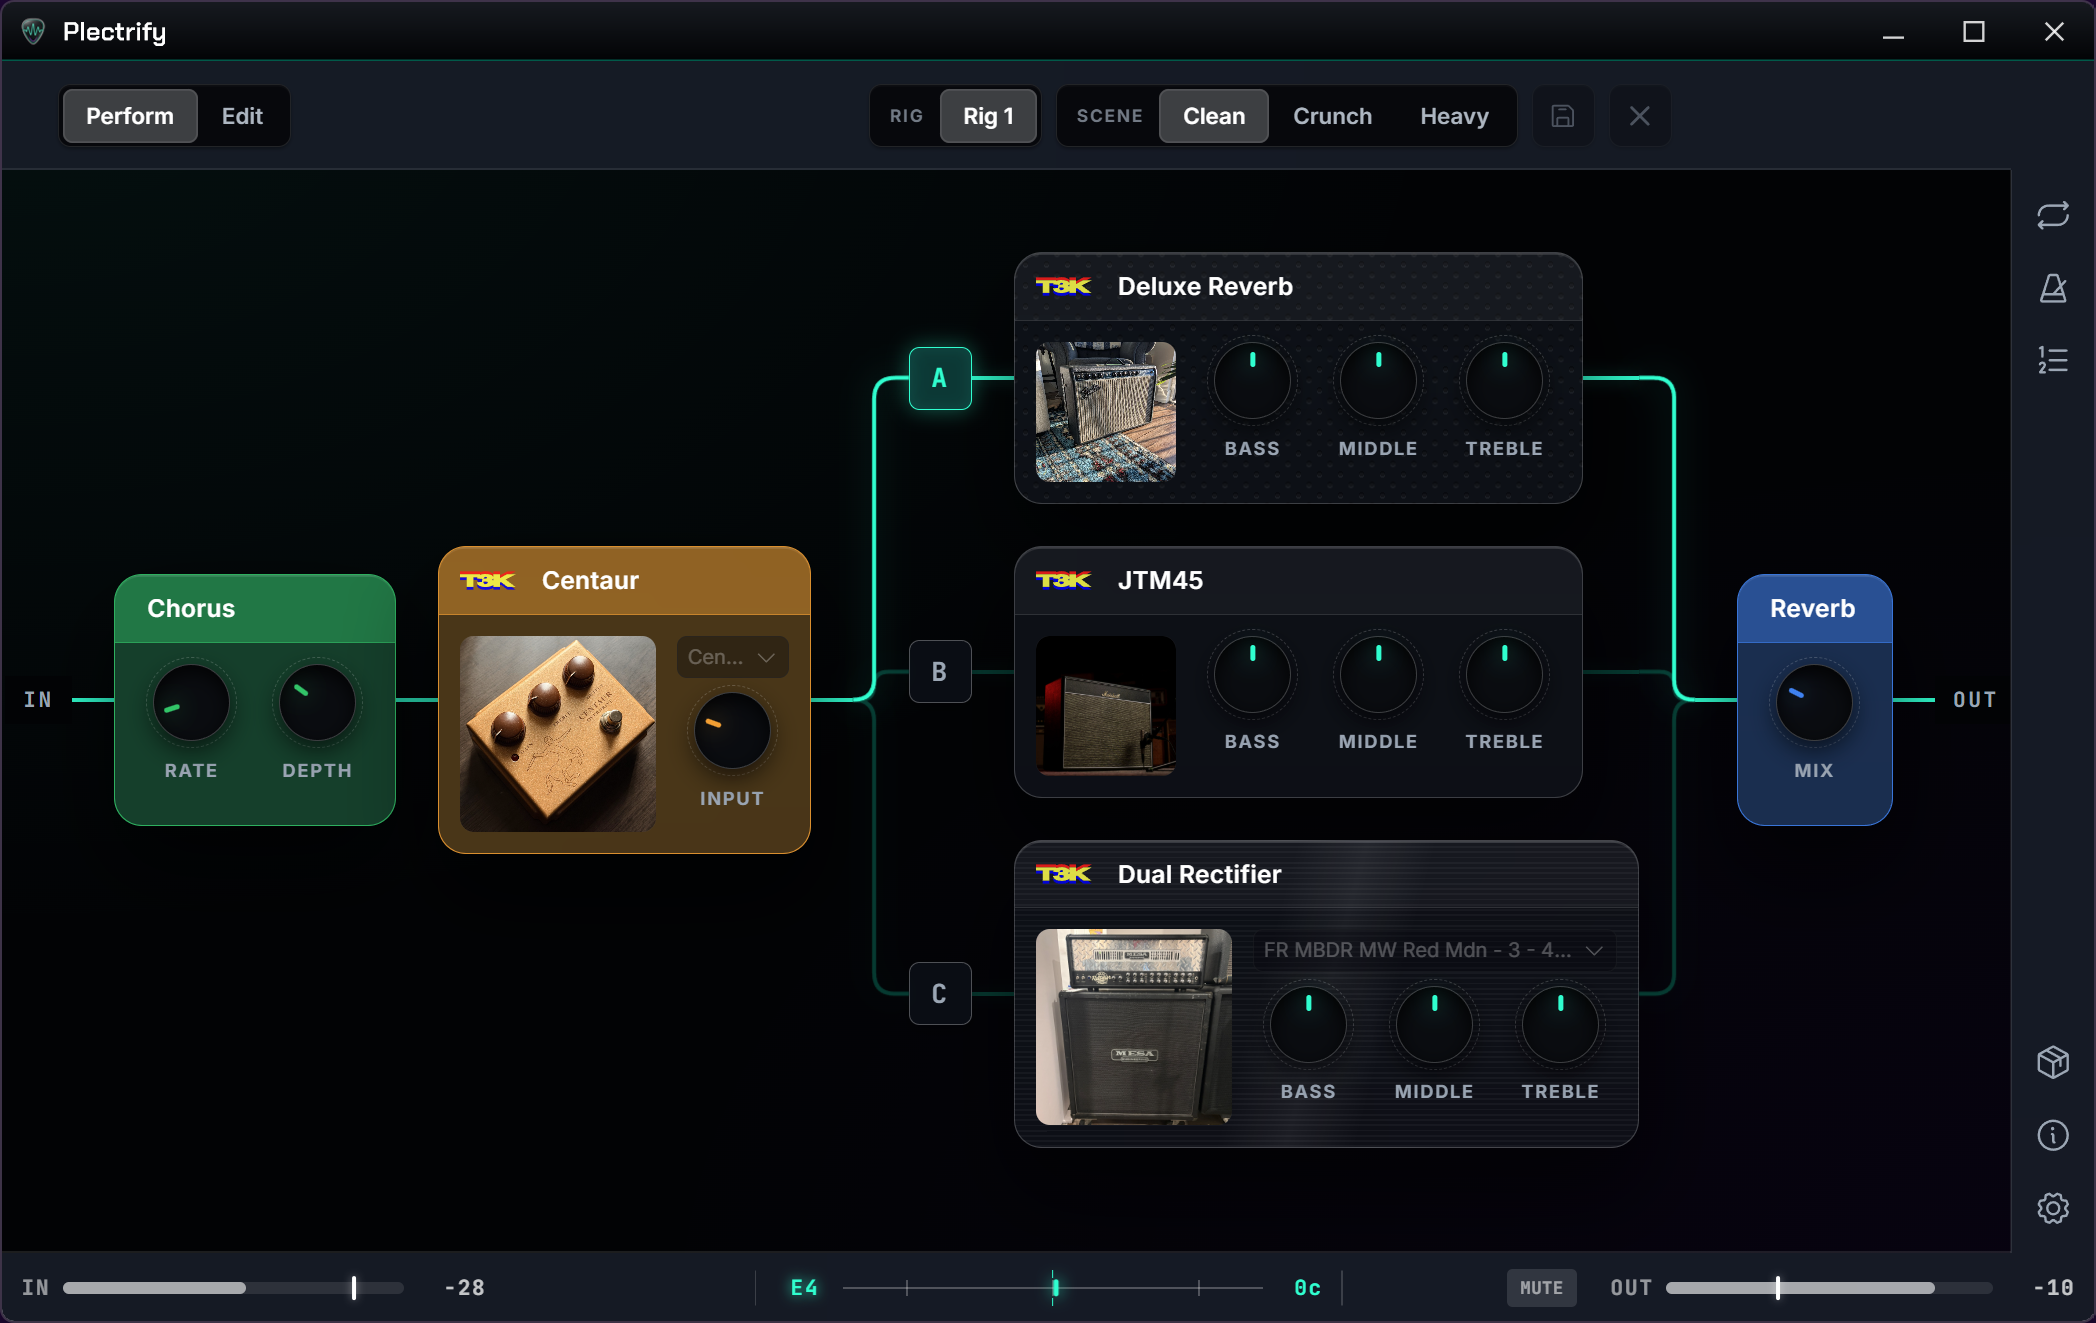Click the JTM45 amp title

point(1160,581)
